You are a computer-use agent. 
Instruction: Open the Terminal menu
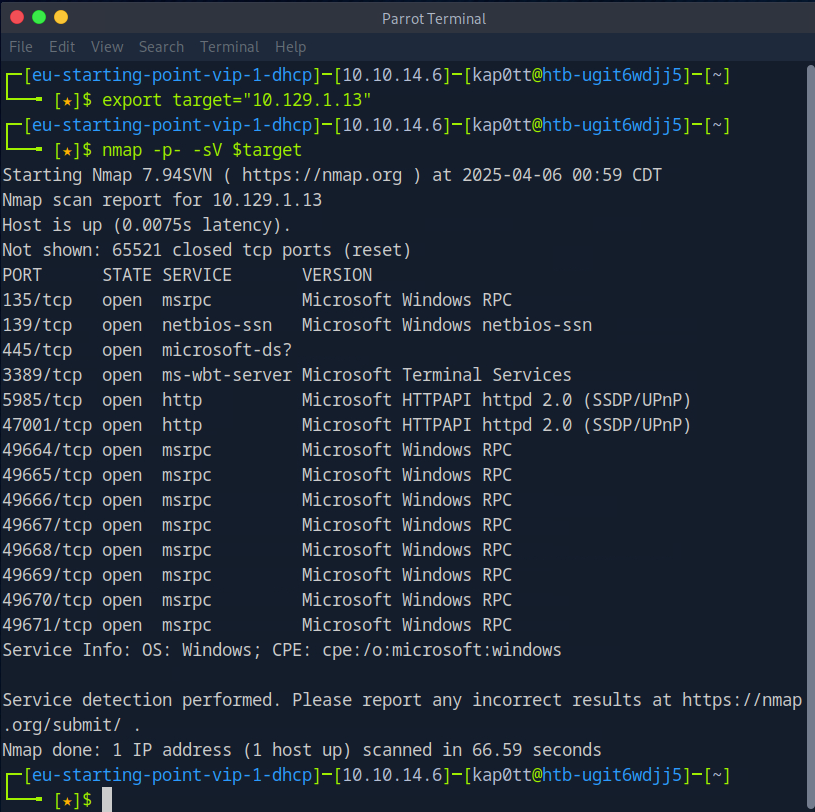(x=230, y=47)
